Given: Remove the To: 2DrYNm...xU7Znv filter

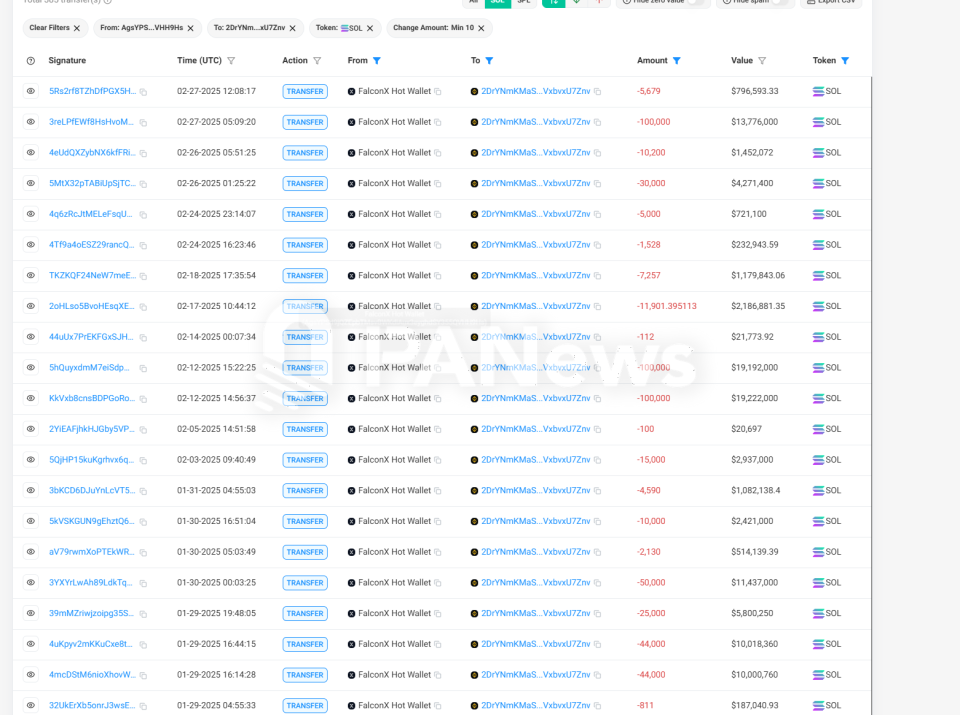Looking at the screenshot, I should tap(293, 28).
